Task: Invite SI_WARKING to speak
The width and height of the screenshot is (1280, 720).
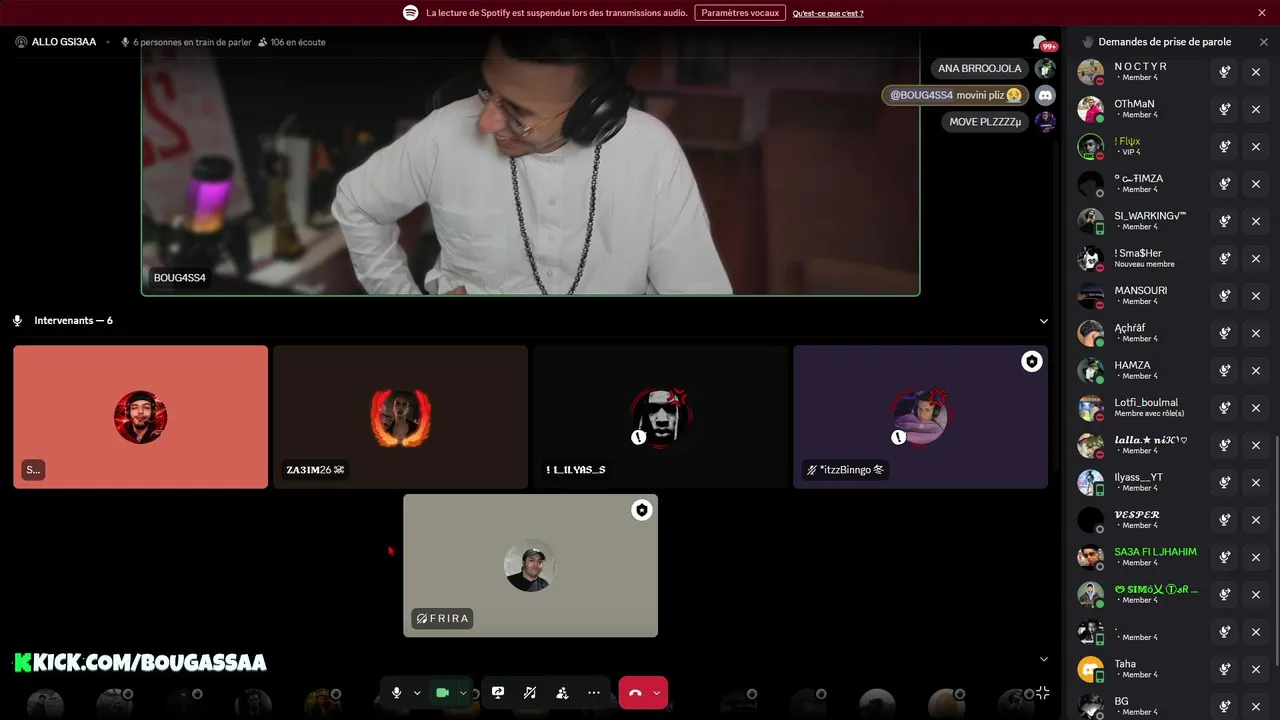Action: pyautogui.click(x=1224, y=221)
